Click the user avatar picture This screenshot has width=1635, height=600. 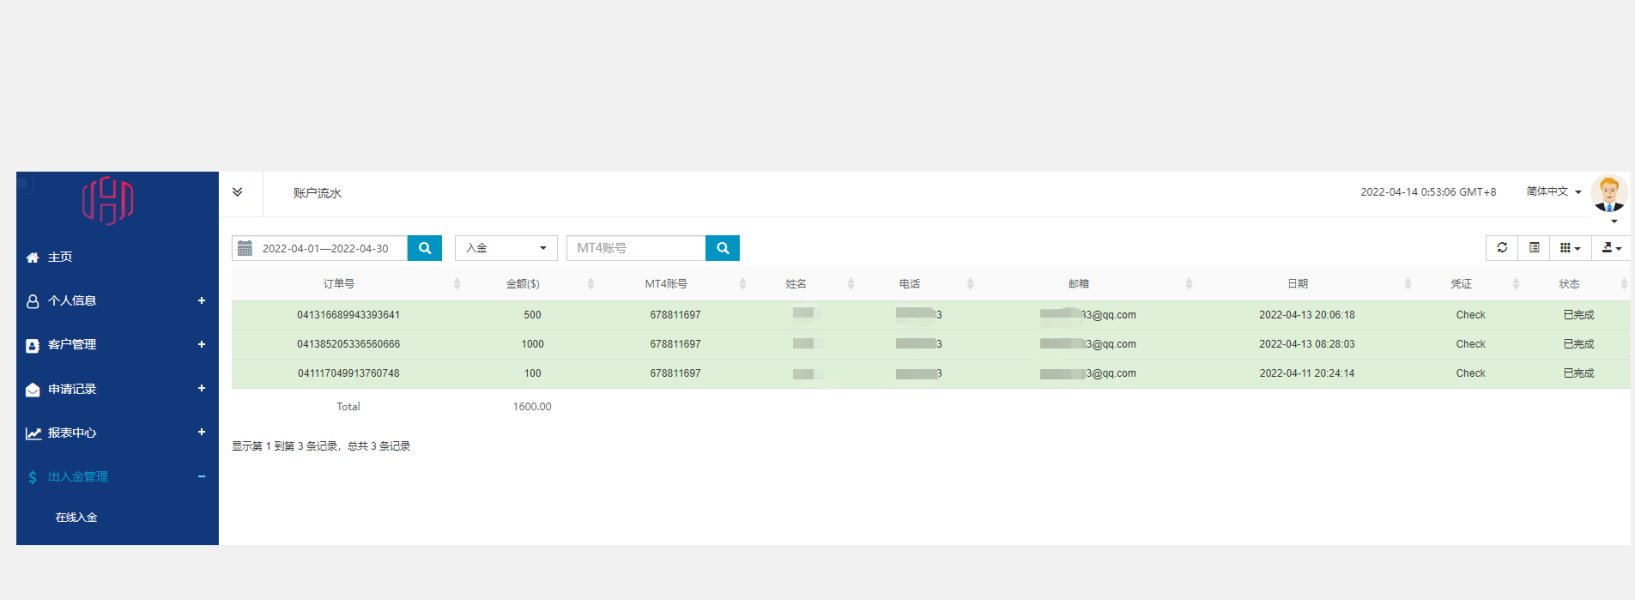(x=1608, y=192)
